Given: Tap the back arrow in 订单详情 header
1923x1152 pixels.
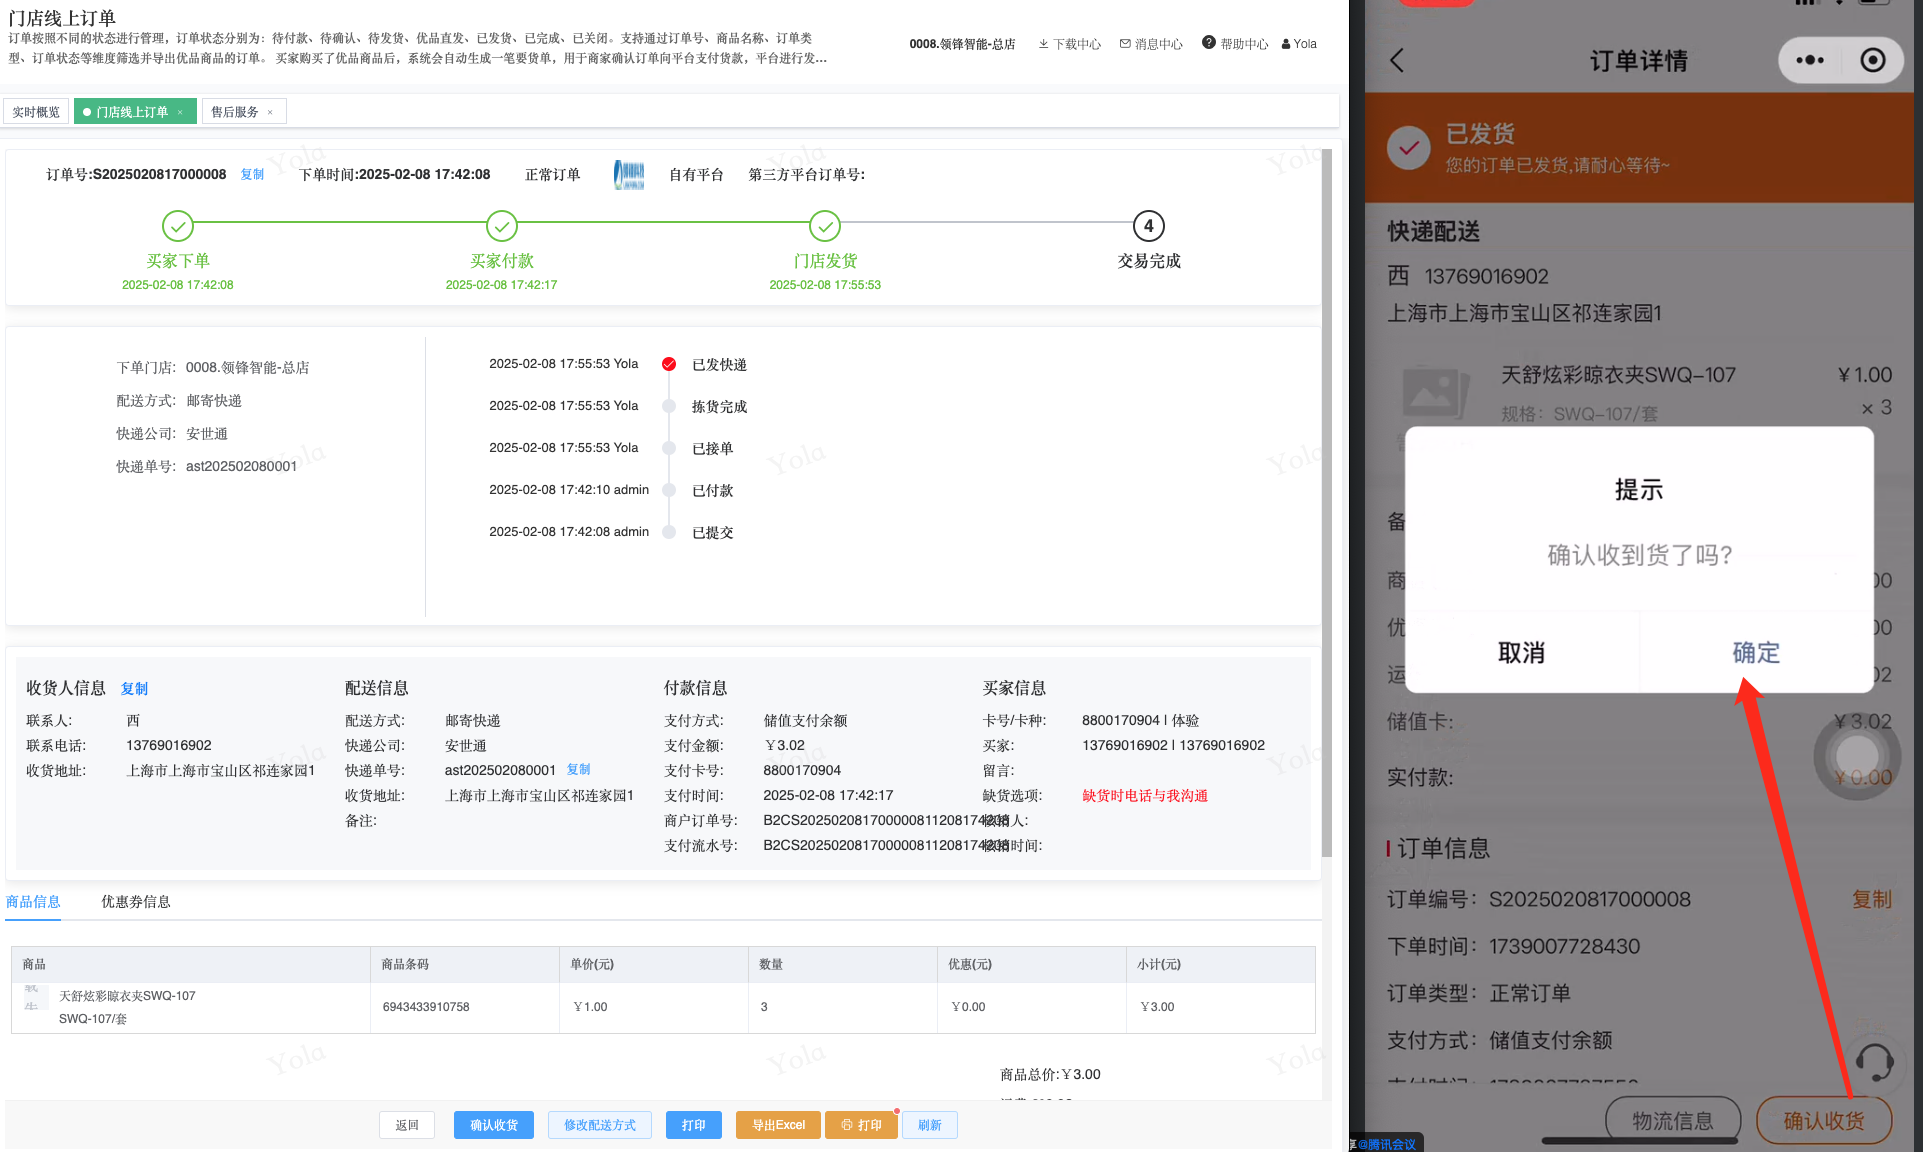Looking at the screenshot, I should pyautogui.click(x=1397, y=61).
